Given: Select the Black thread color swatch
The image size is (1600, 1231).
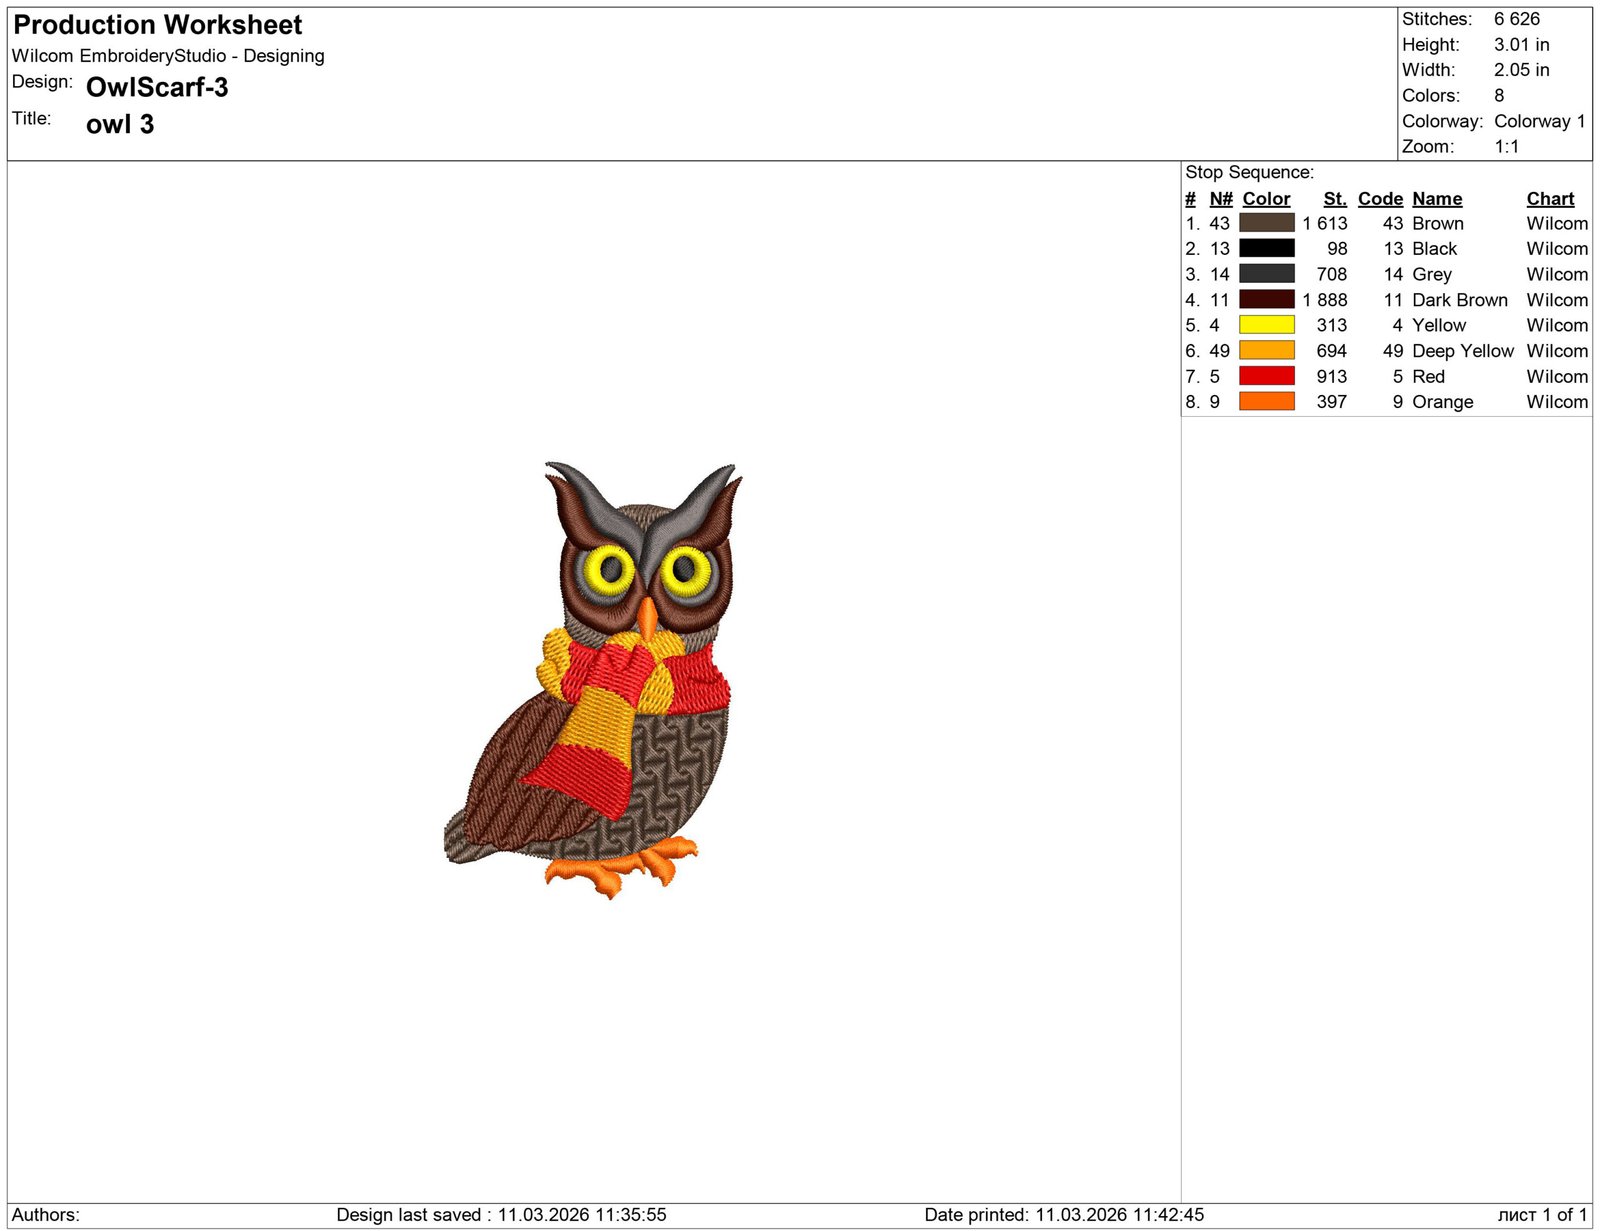Looking at the screenshot, I should point(1266,248).
